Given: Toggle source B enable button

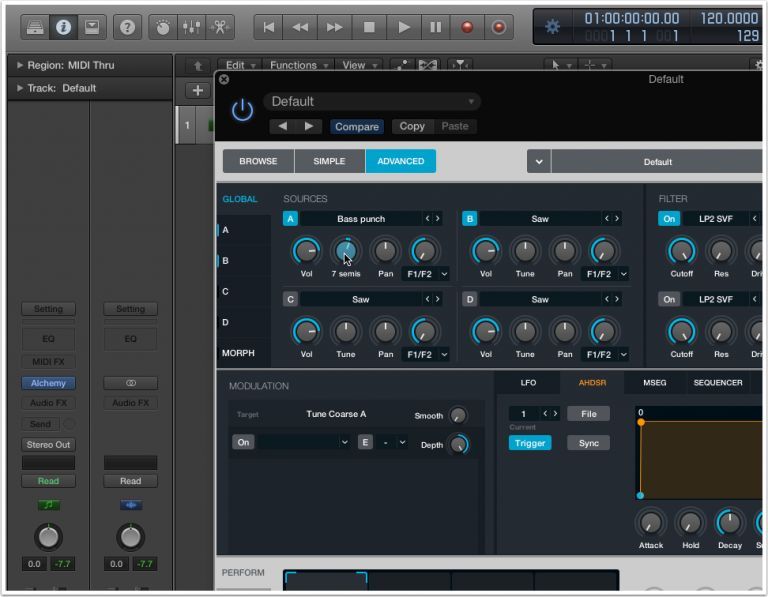Looking at the screenshot, I should [470, 219].
